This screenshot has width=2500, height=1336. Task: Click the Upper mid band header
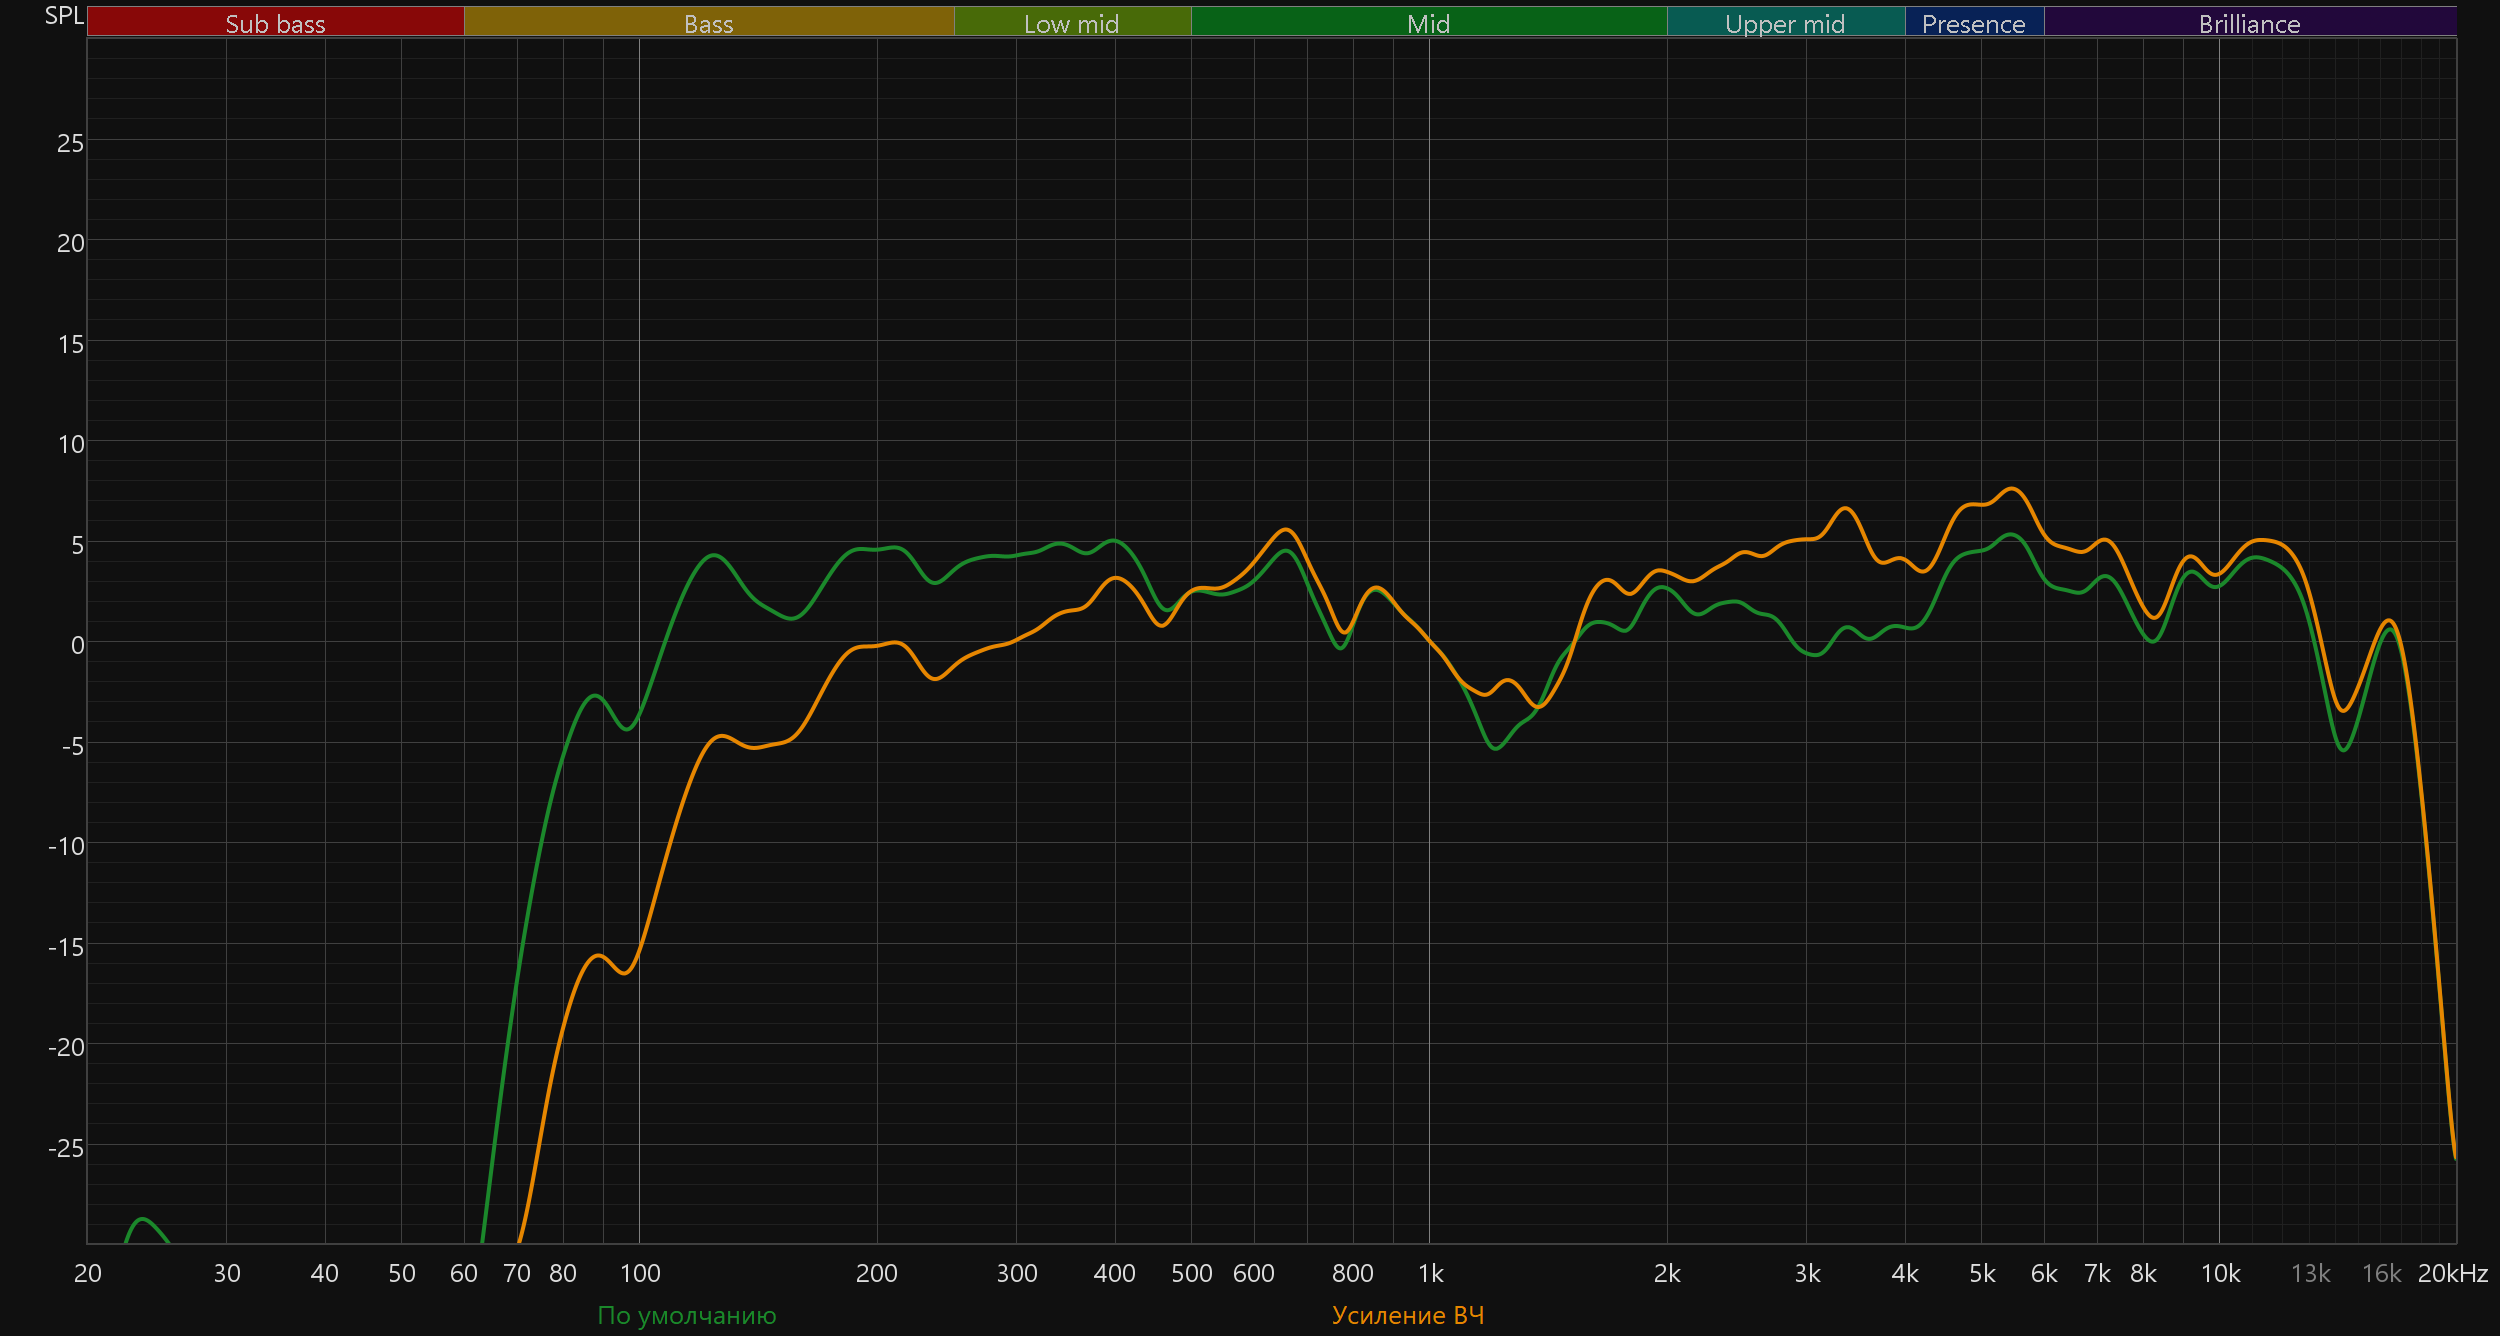coord(1785,23)
